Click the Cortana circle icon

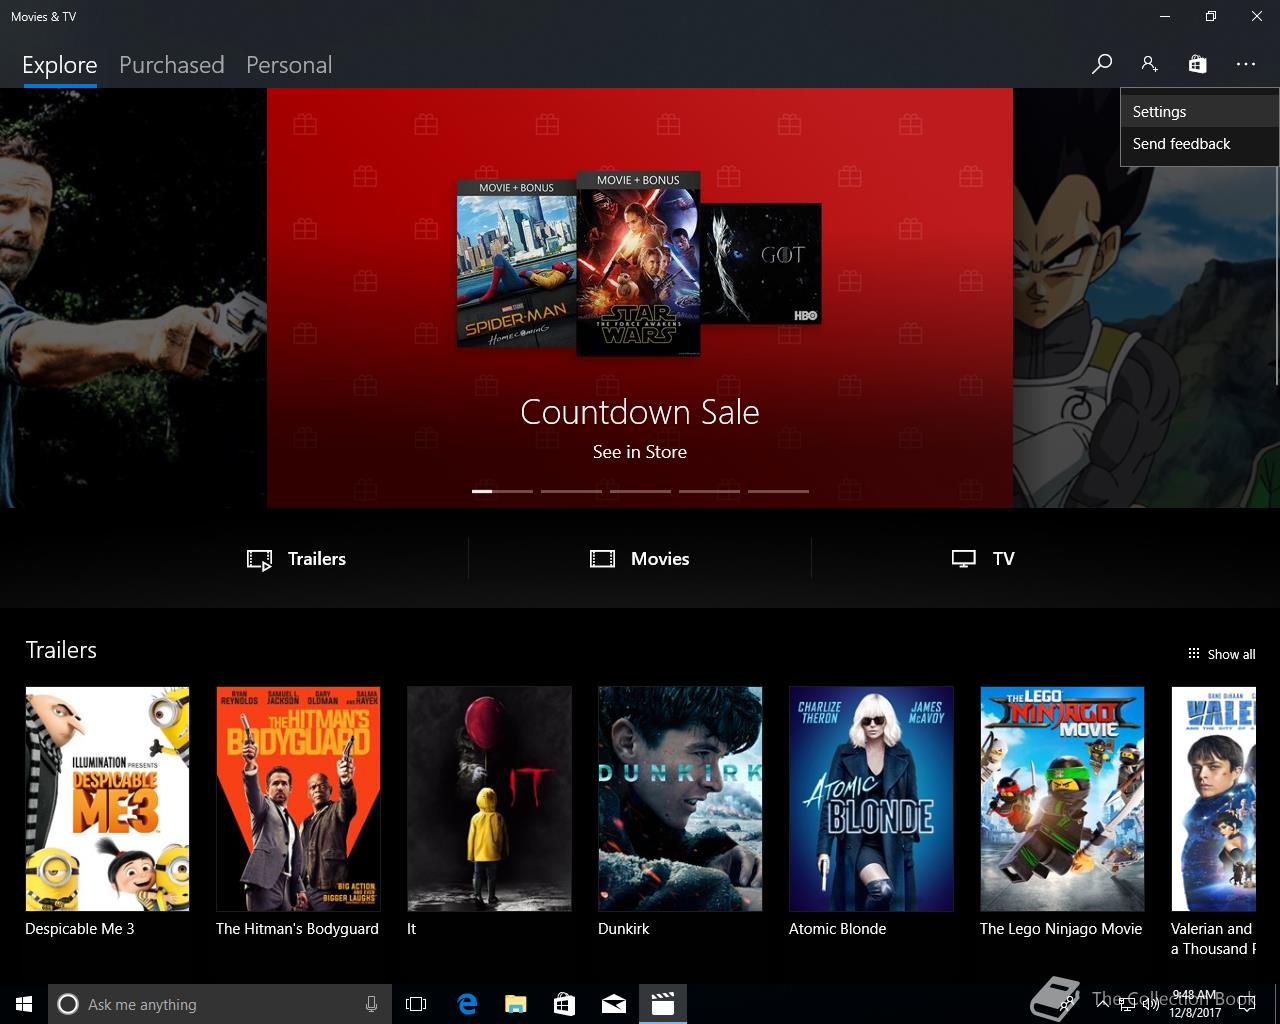pos(68,1004)
